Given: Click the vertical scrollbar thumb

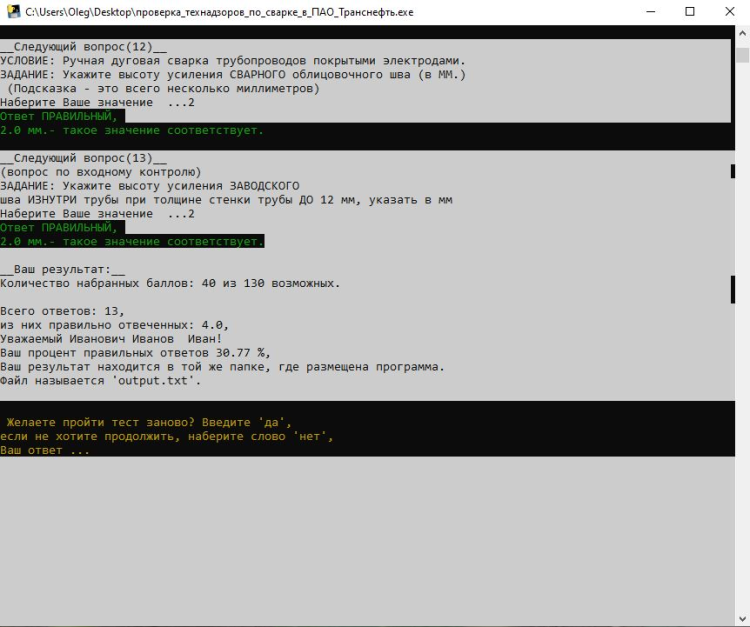Looking at the screenshot, I should 741,52.
